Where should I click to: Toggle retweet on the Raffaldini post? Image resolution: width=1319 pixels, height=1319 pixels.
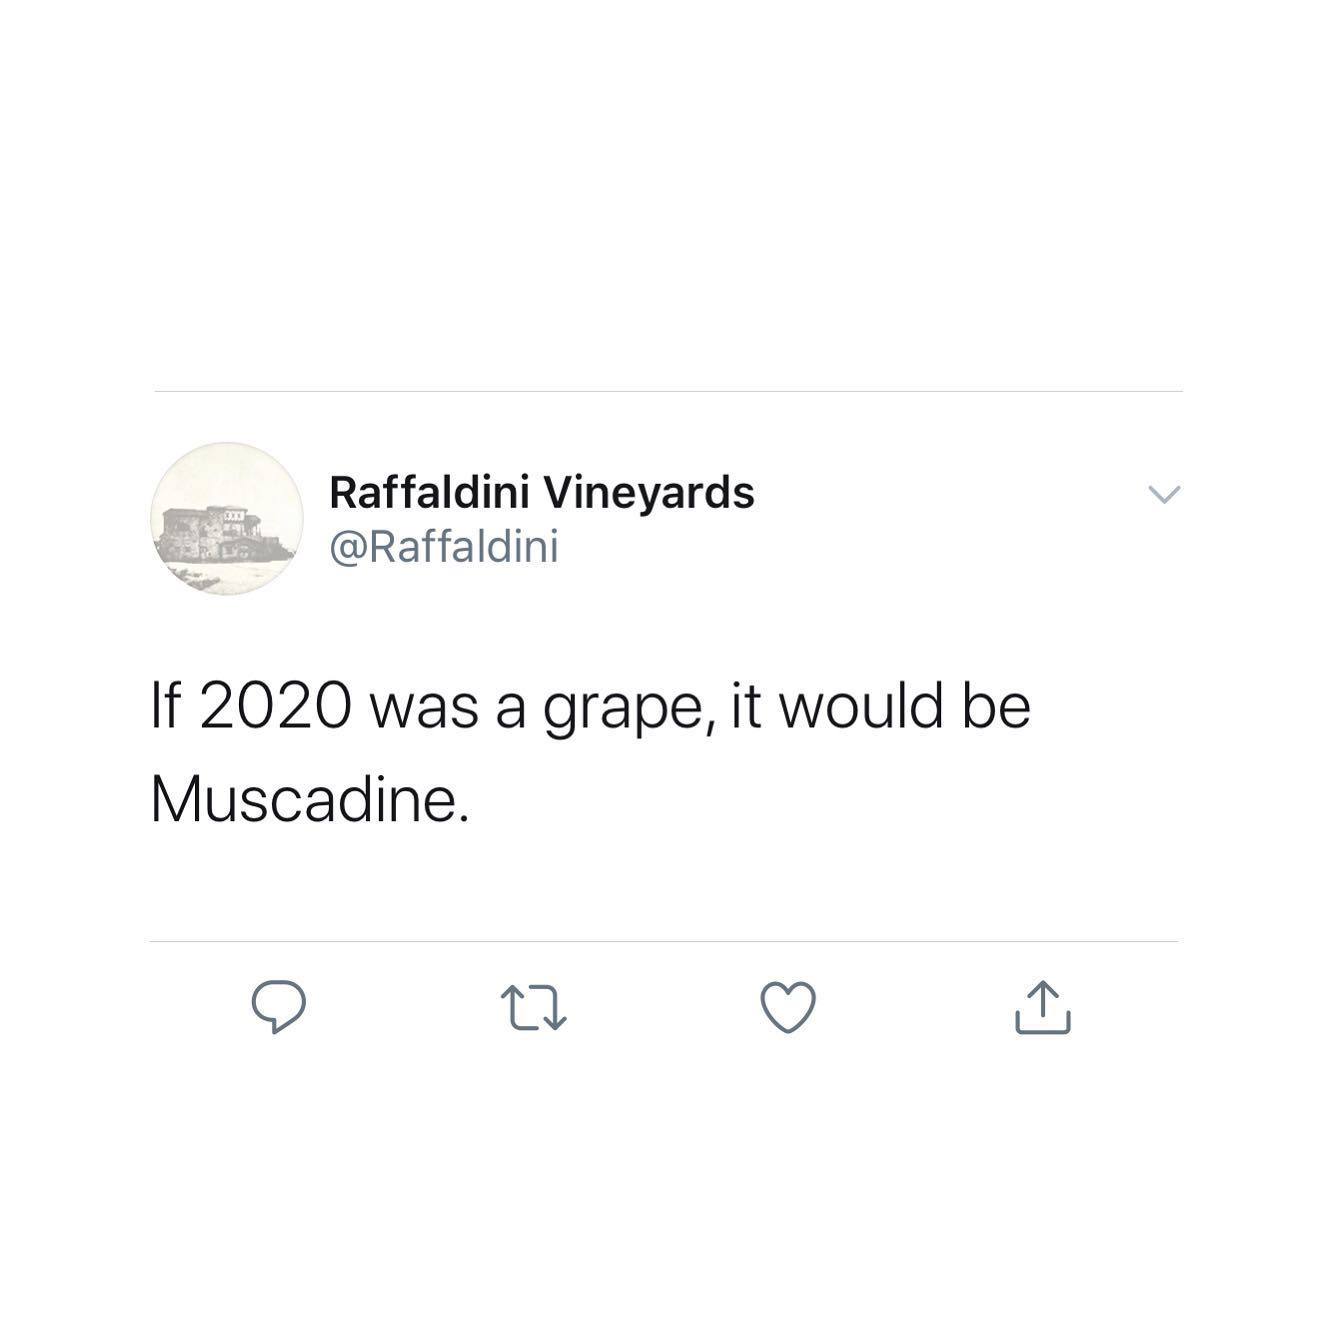pos(533,1008)
